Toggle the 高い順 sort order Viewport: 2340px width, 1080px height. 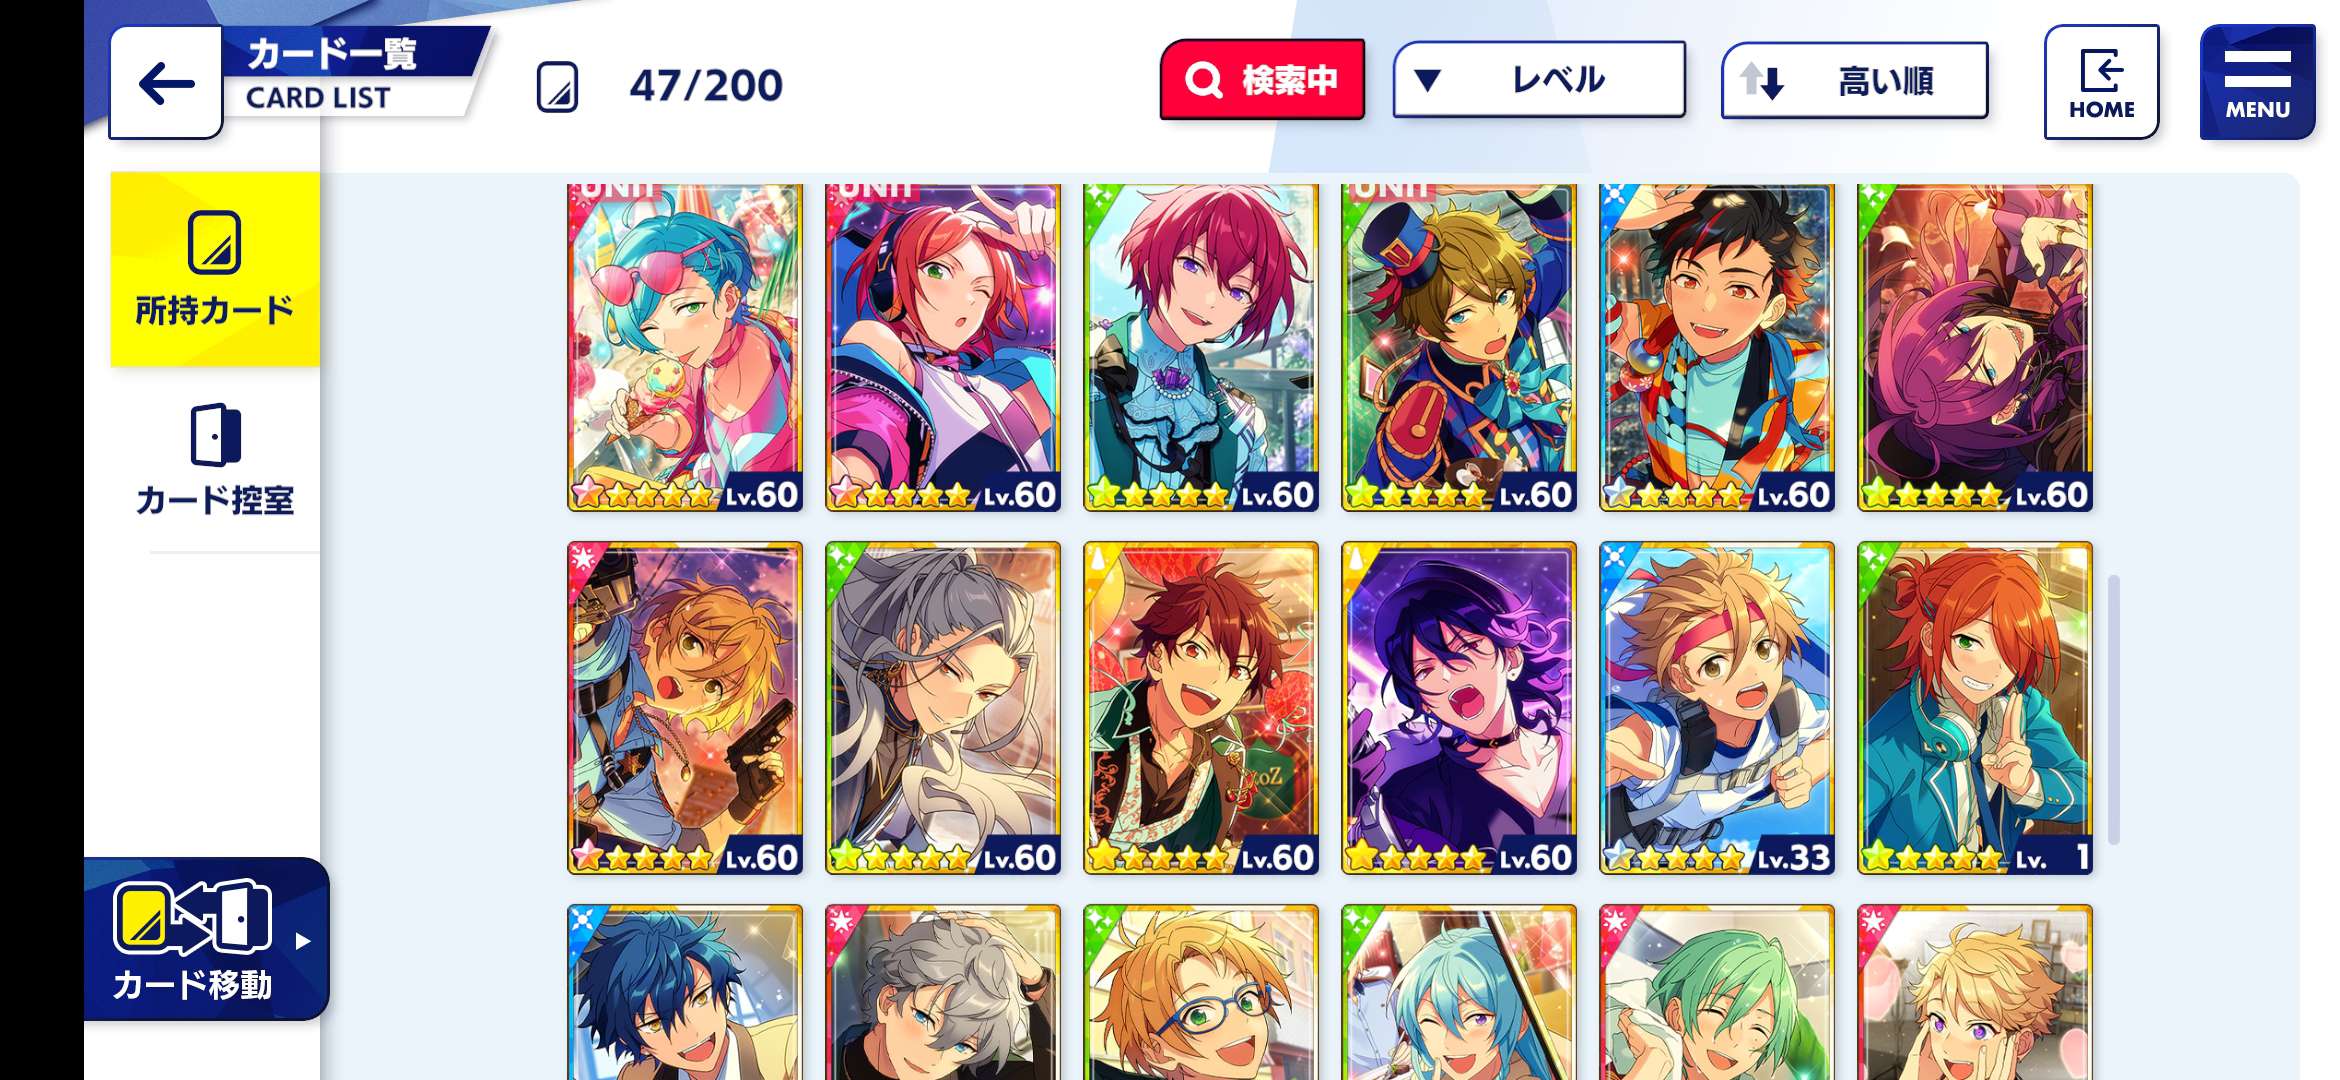(x=1854, y=80)
